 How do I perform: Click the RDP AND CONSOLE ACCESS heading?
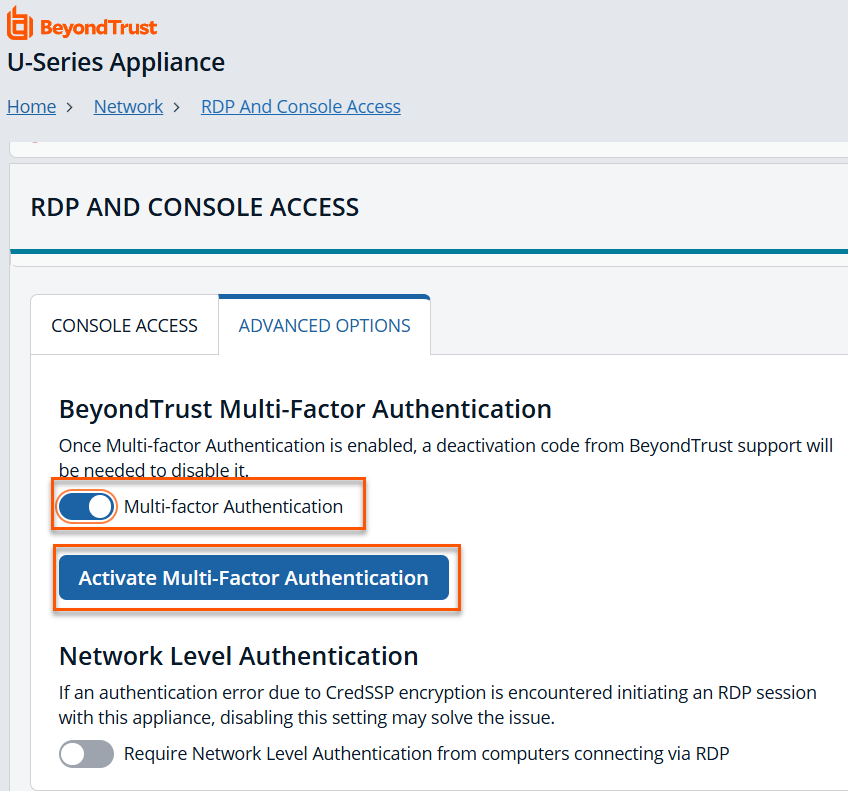click(x=195, y=207)
